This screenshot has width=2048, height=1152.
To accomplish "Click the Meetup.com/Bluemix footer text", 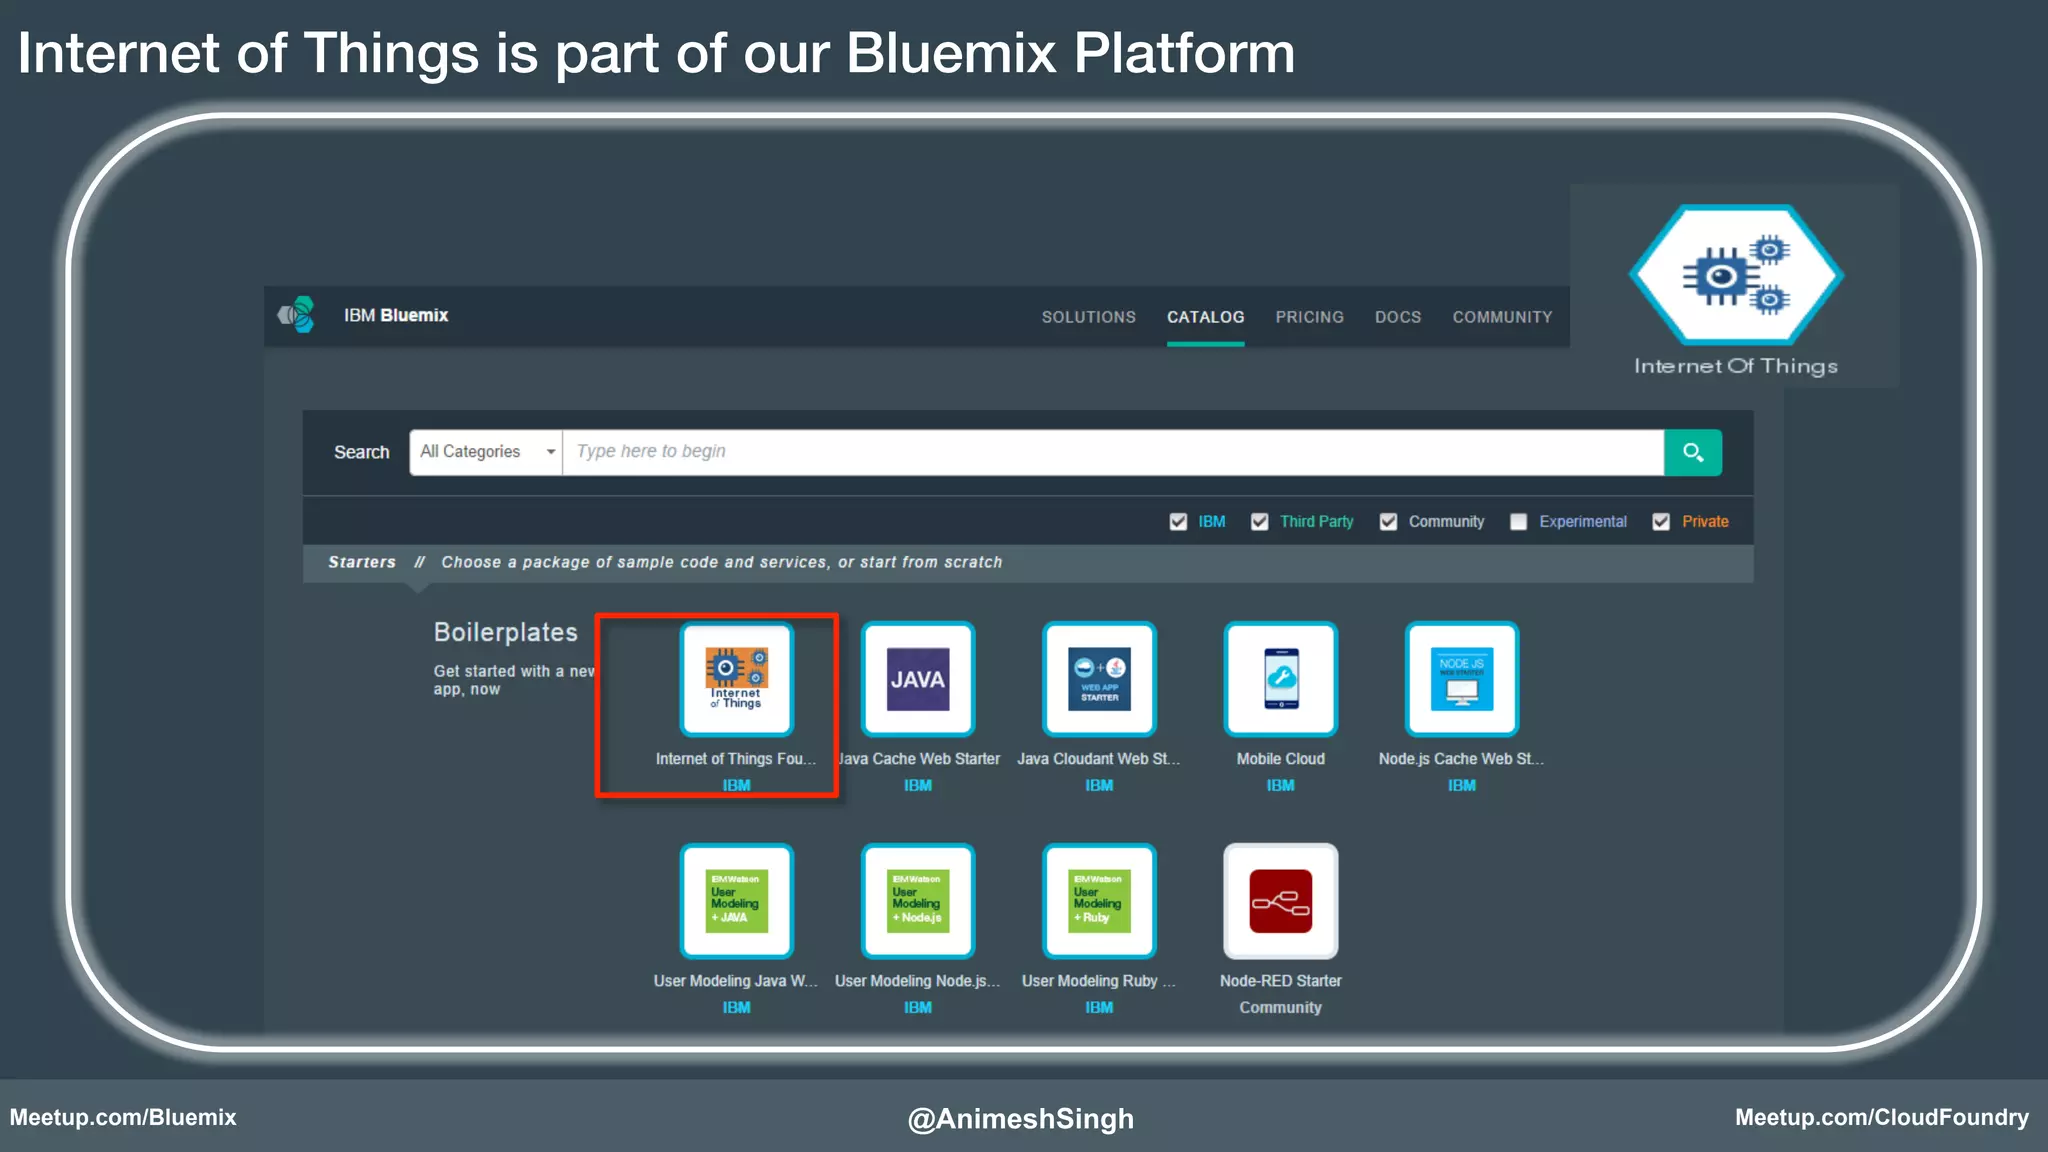I will tap(123, 1117).
